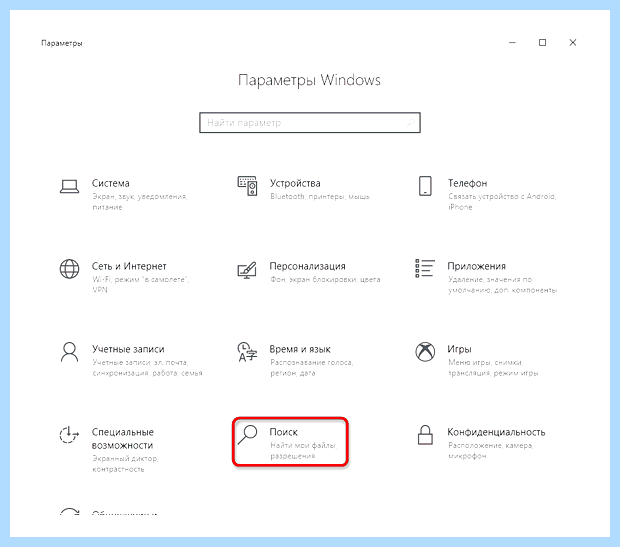The width and height of the screenshot is (620, 547).
Task: Open the Устройства keyboard-speaker icon
Action: point(247,186)
